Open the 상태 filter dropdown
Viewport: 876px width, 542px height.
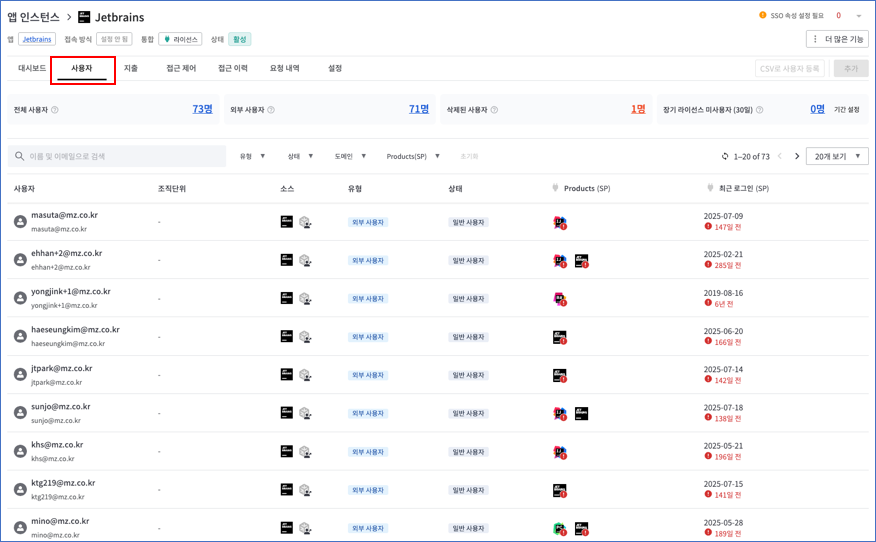[300, 157]
